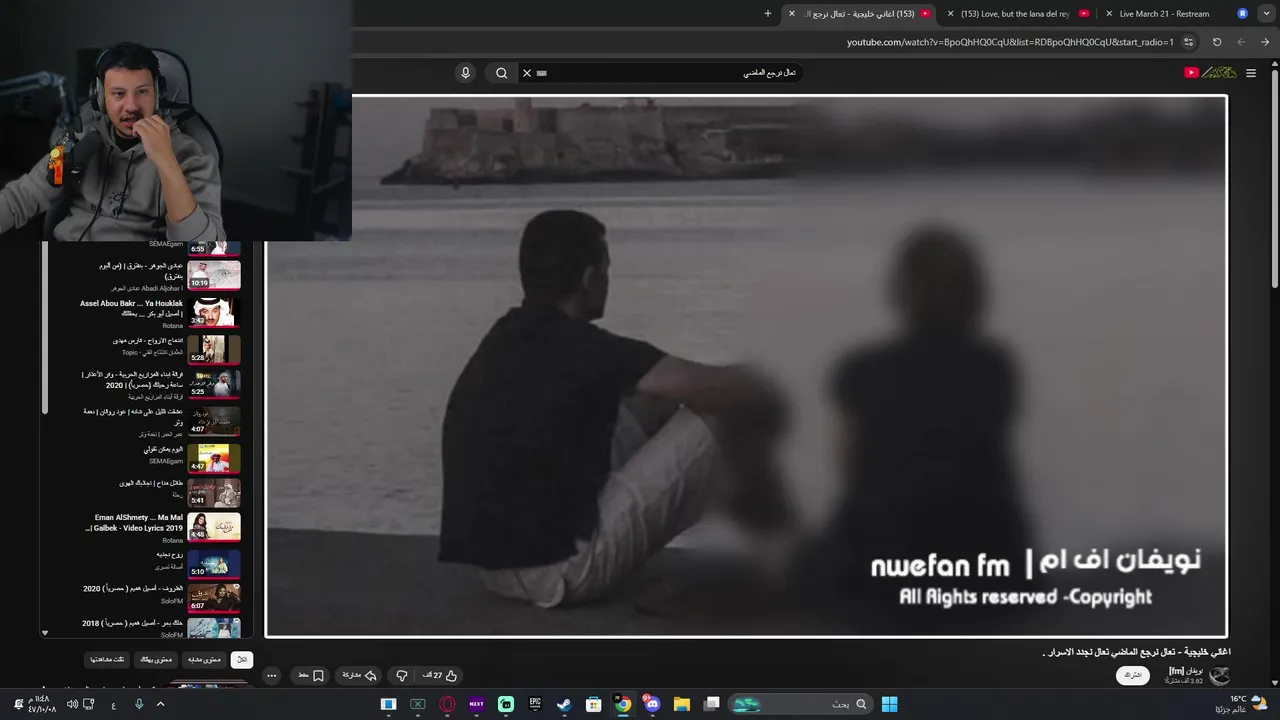Open the Windows Start button
The image size is (1280, 720).
(889, 704)
